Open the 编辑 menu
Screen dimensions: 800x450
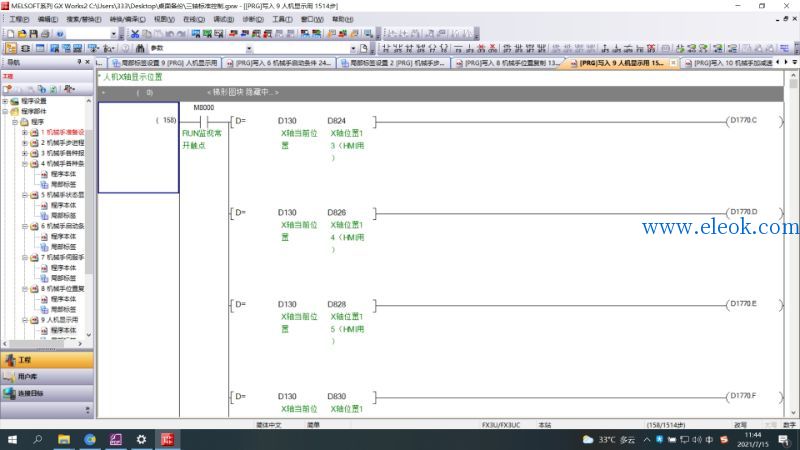(x=47, y=19)
